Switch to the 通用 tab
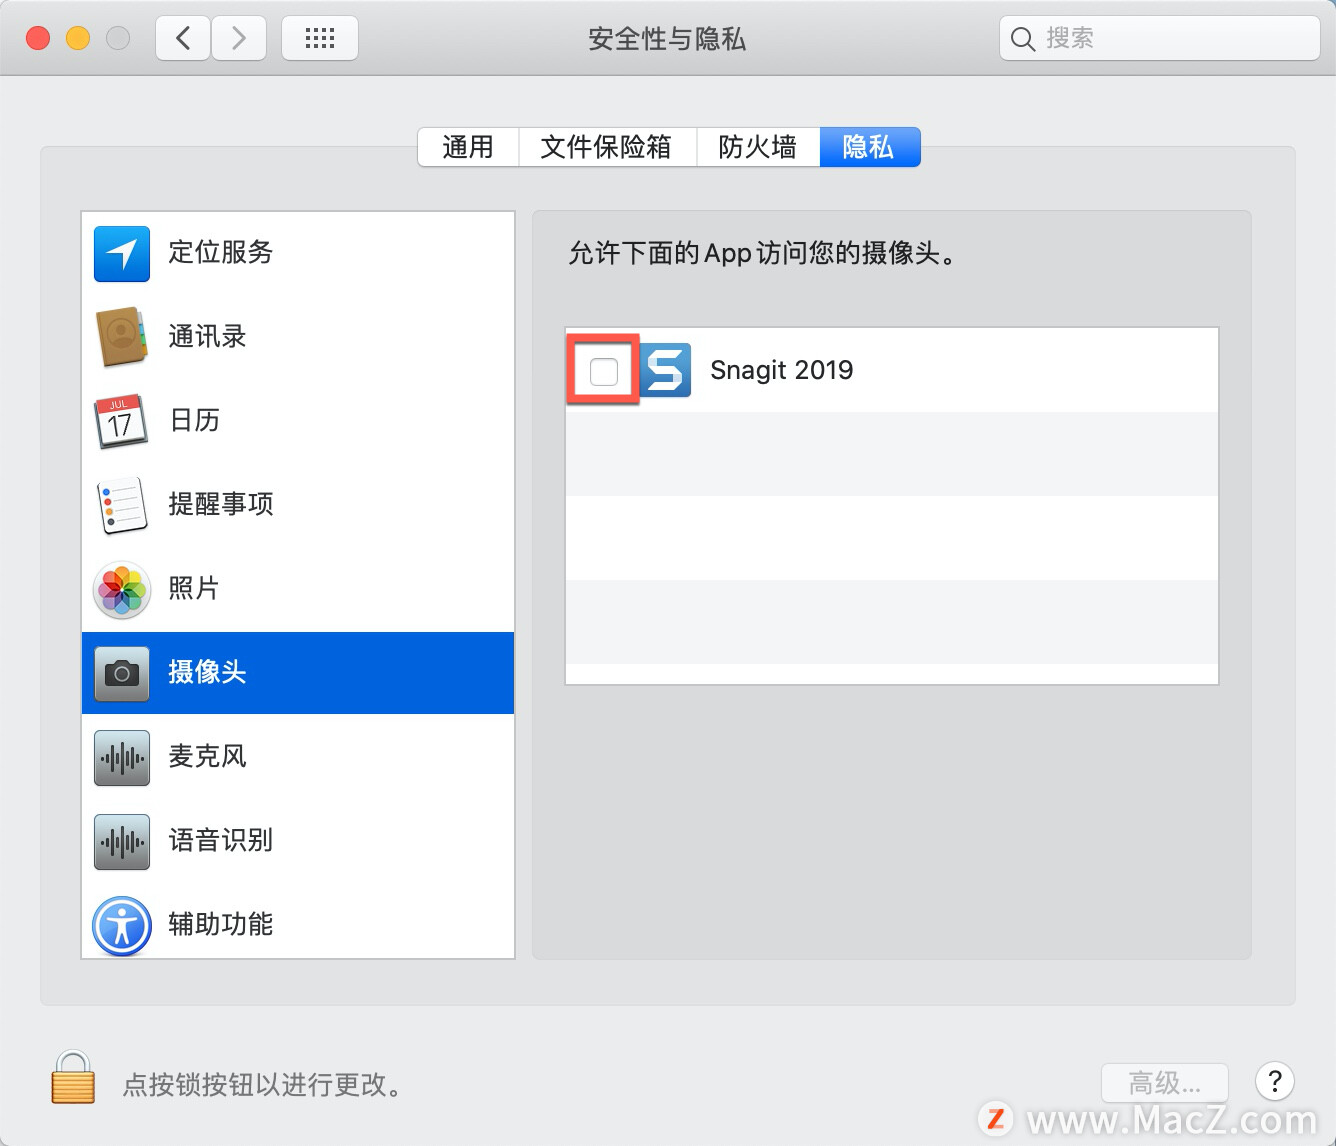1336x1146 pixels. [x=468, y=147]
